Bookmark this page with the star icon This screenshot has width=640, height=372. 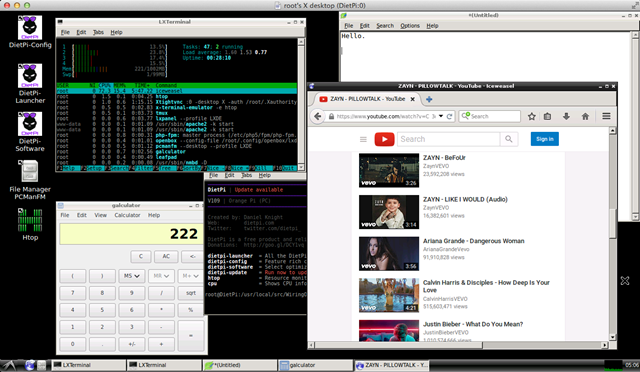(x=531, y=116)
